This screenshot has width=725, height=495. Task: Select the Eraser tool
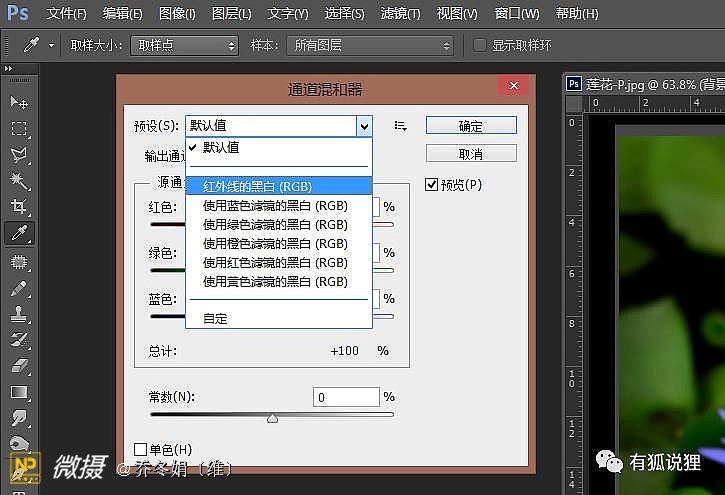point(19,366)
